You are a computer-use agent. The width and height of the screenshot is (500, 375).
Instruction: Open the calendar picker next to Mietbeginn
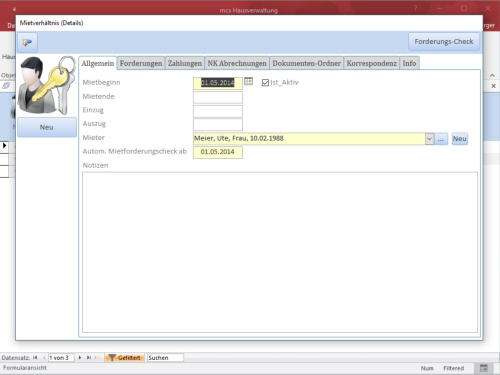pos(248,81)
